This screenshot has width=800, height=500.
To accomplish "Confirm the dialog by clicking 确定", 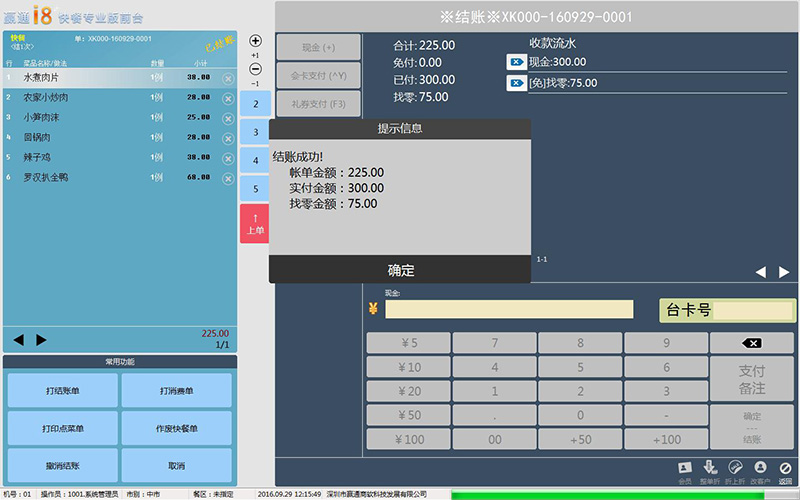I will (x=400, y=270).
